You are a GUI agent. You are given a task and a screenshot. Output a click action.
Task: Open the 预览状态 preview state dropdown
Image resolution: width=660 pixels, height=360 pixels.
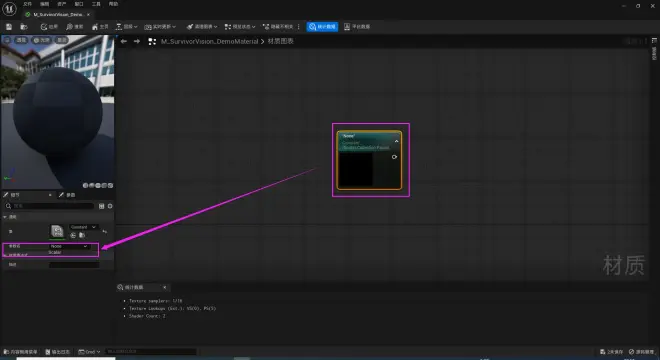click(240, 27)
